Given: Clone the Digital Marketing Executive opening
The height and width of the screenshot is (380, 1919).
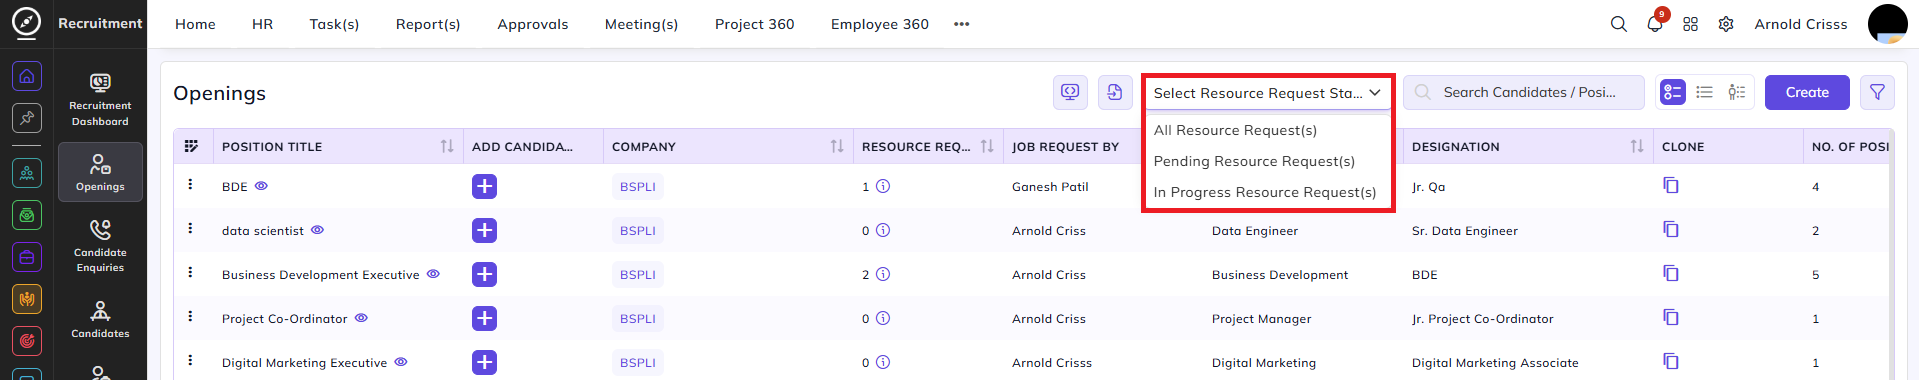Looking at the screenshot, I should pos(1670,361).
